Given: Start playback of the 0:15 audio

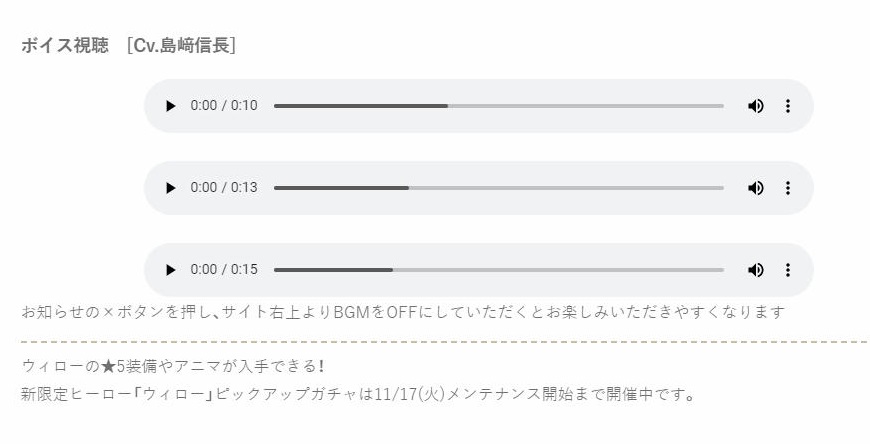Looking at the screenshot, I should click(171, 270).
